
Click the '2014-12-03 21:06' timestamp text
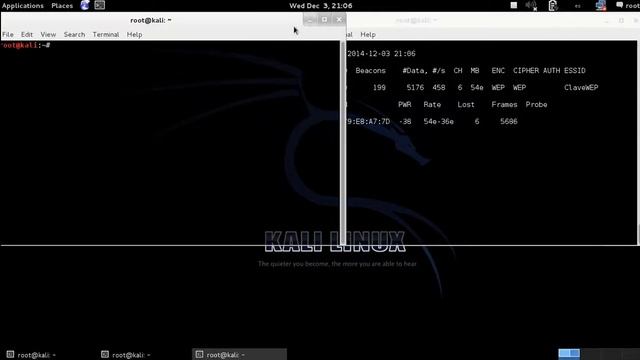point(381,53)
